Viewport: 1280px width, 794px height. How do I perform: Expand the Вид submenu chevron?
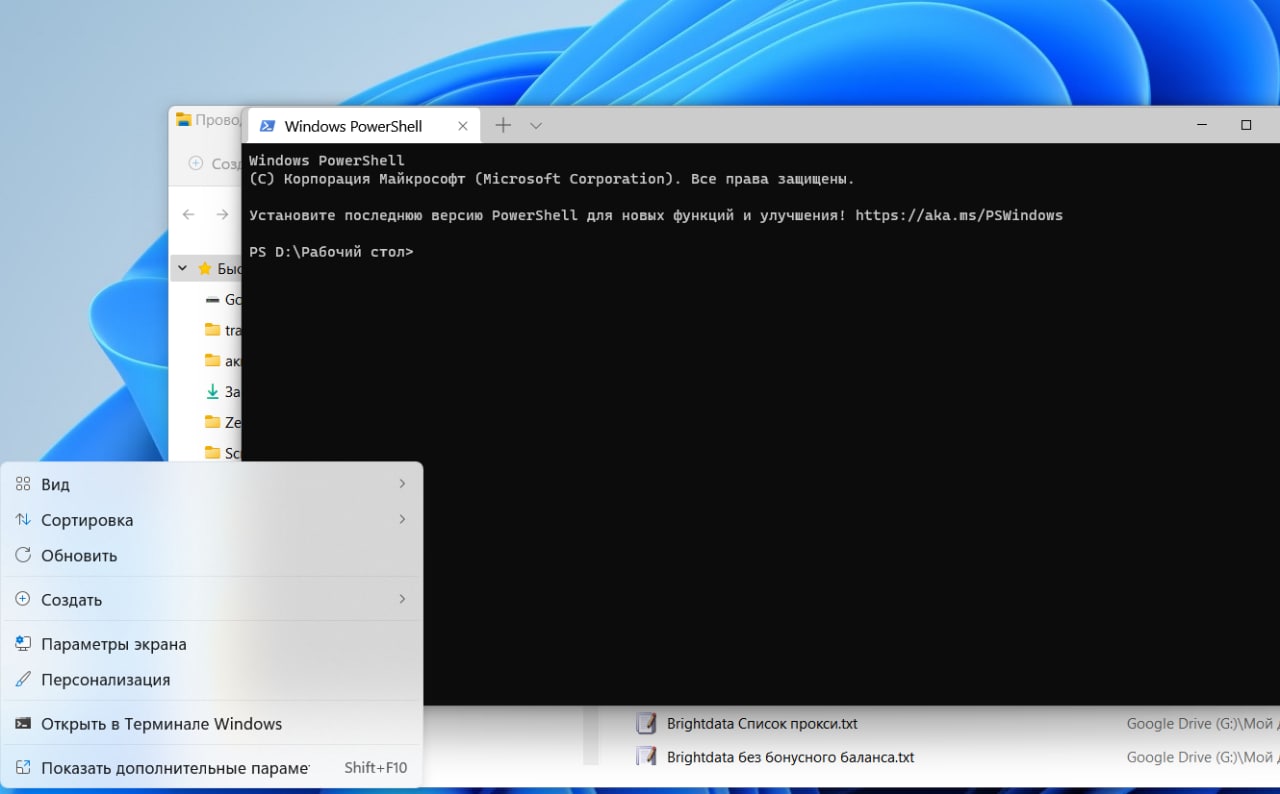click(x=402, y=484)
